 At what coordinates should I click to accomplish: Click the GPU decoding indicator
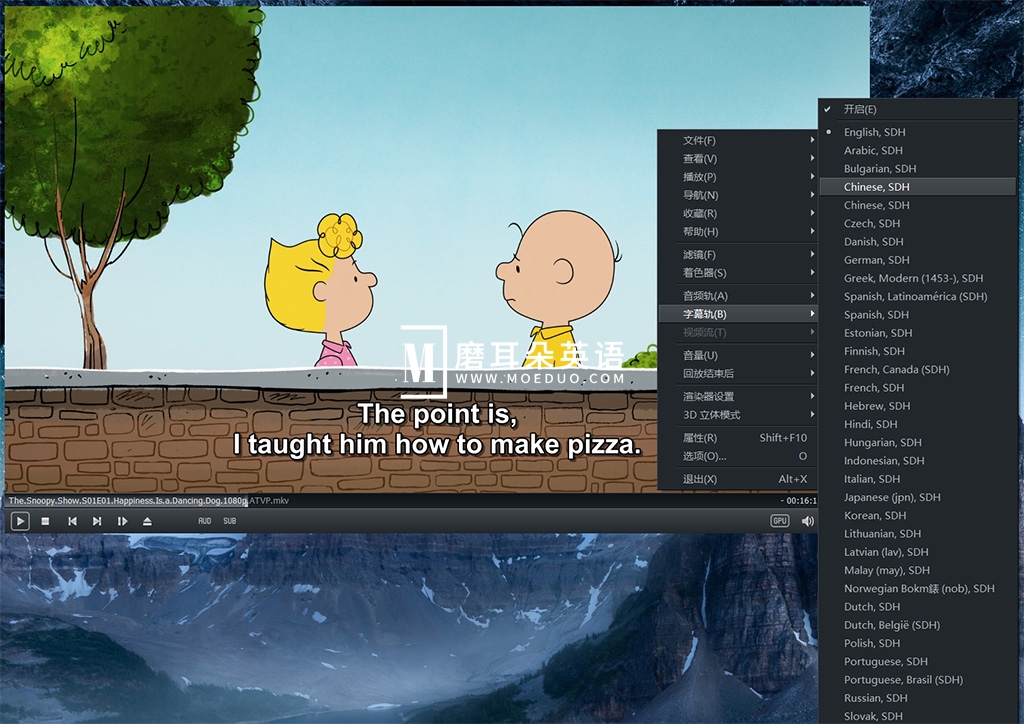pos(780,521)
